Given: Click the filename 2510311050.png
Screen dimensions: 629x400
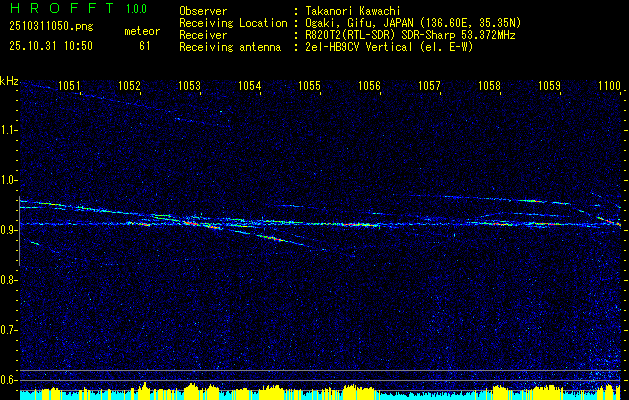Looking at the screenshot, I should click(x=51, y=26).
